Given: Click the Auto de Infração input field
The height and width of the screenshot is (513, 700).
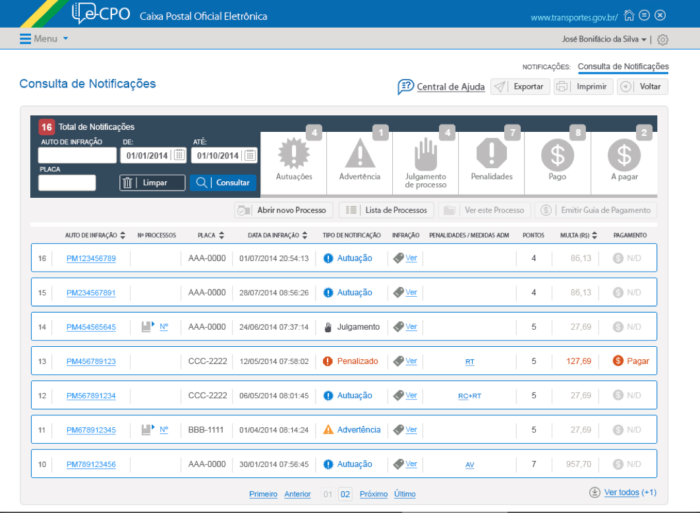Looking at the screenshot, I should tap(77, 155).
